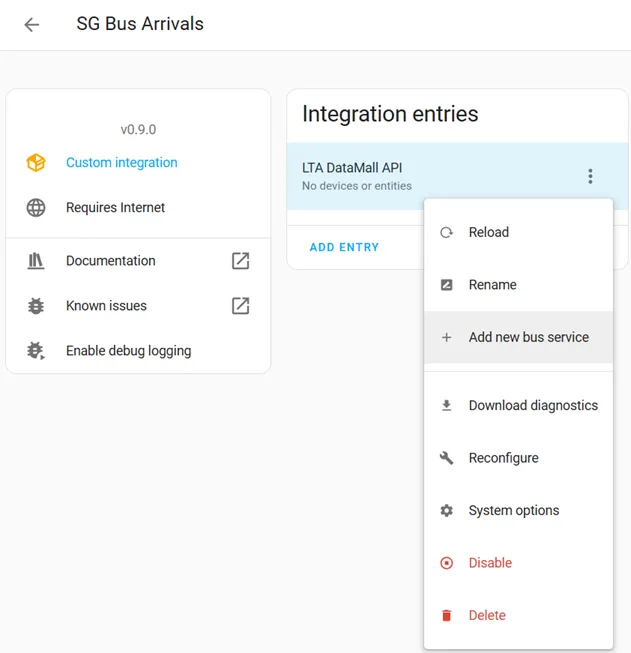Click the gear icon beside System options
This screenshot has width=631, height=653.
[x=446, y=510]
